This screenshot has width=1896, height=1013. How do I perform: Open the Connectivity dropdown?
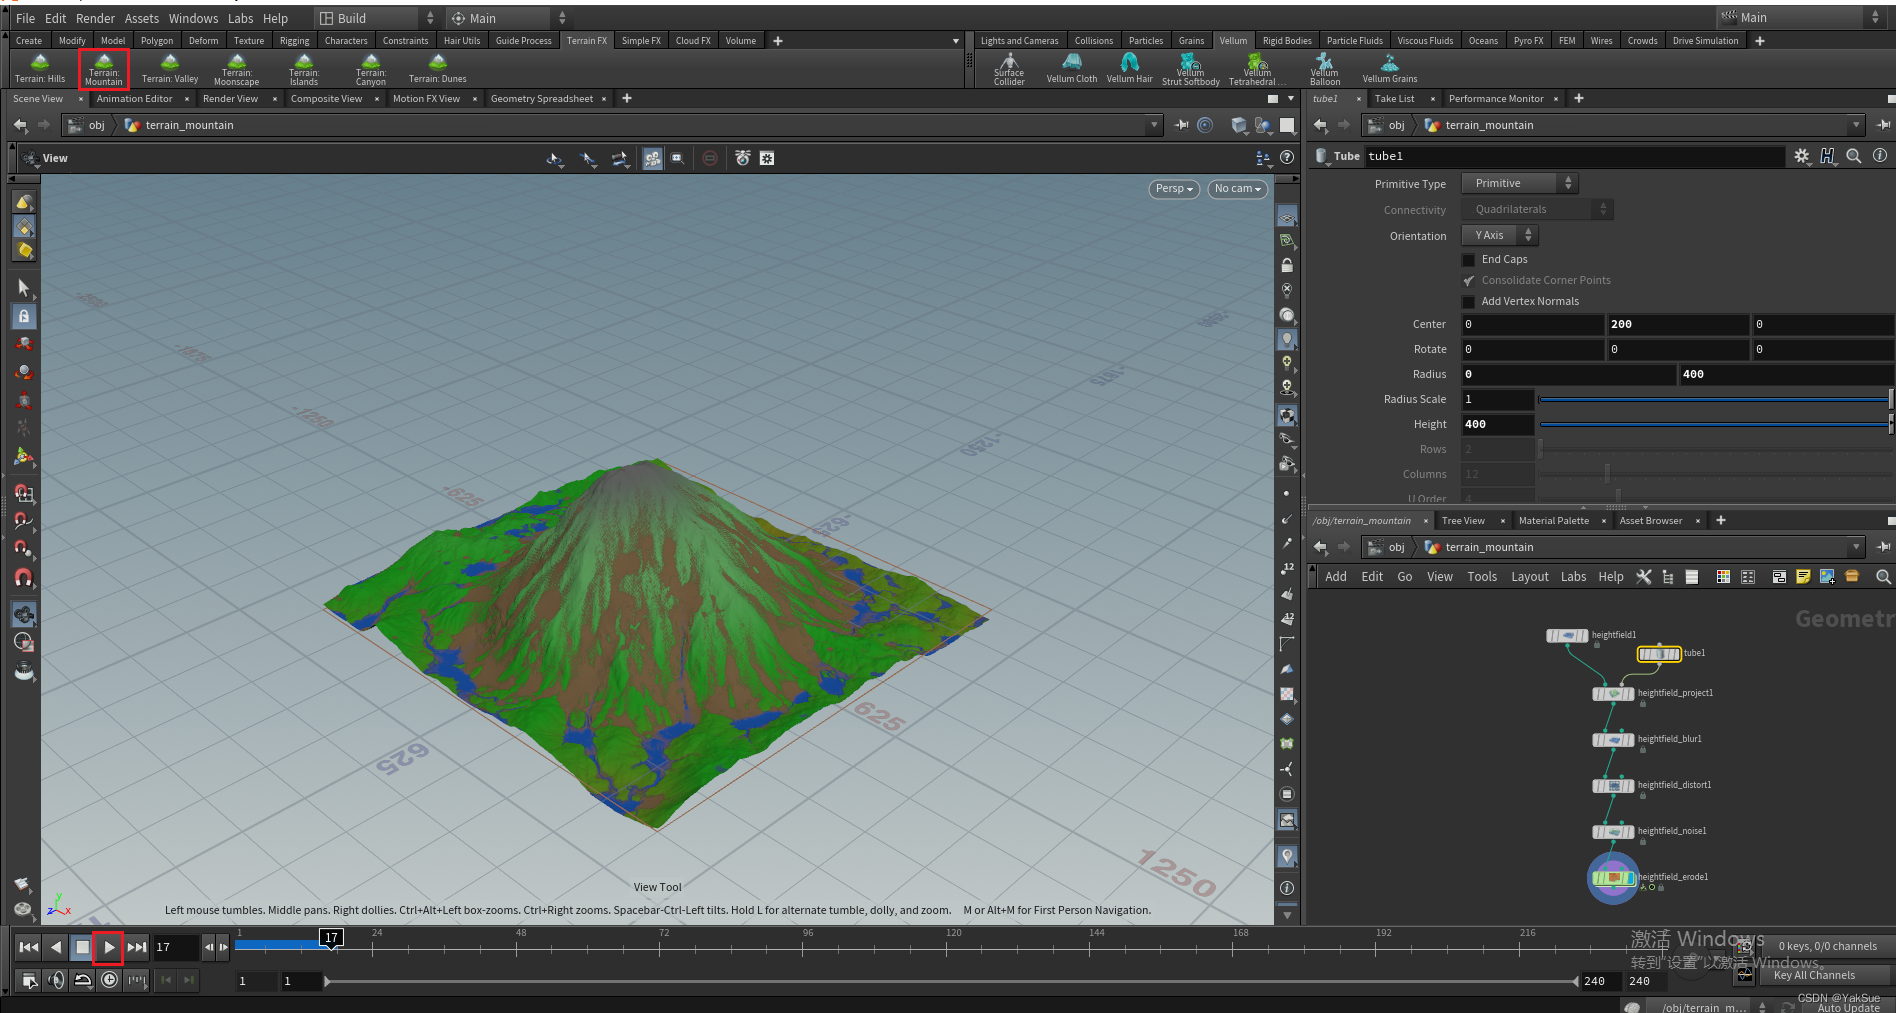(x=1538, y=209)
